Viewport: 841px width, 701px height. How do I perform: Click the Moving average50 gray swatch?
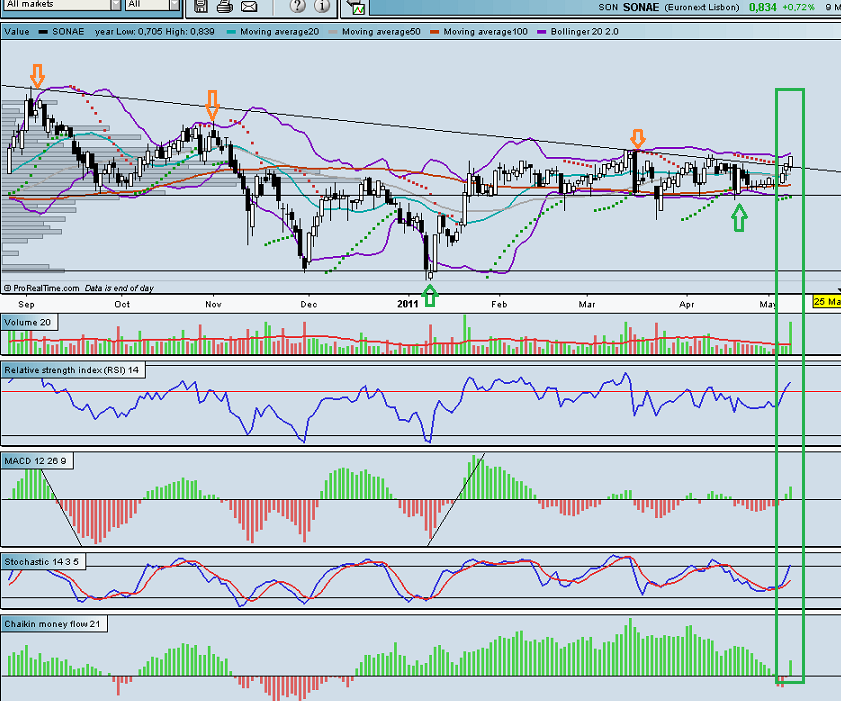pyautogui.click(x=333, y=32)
